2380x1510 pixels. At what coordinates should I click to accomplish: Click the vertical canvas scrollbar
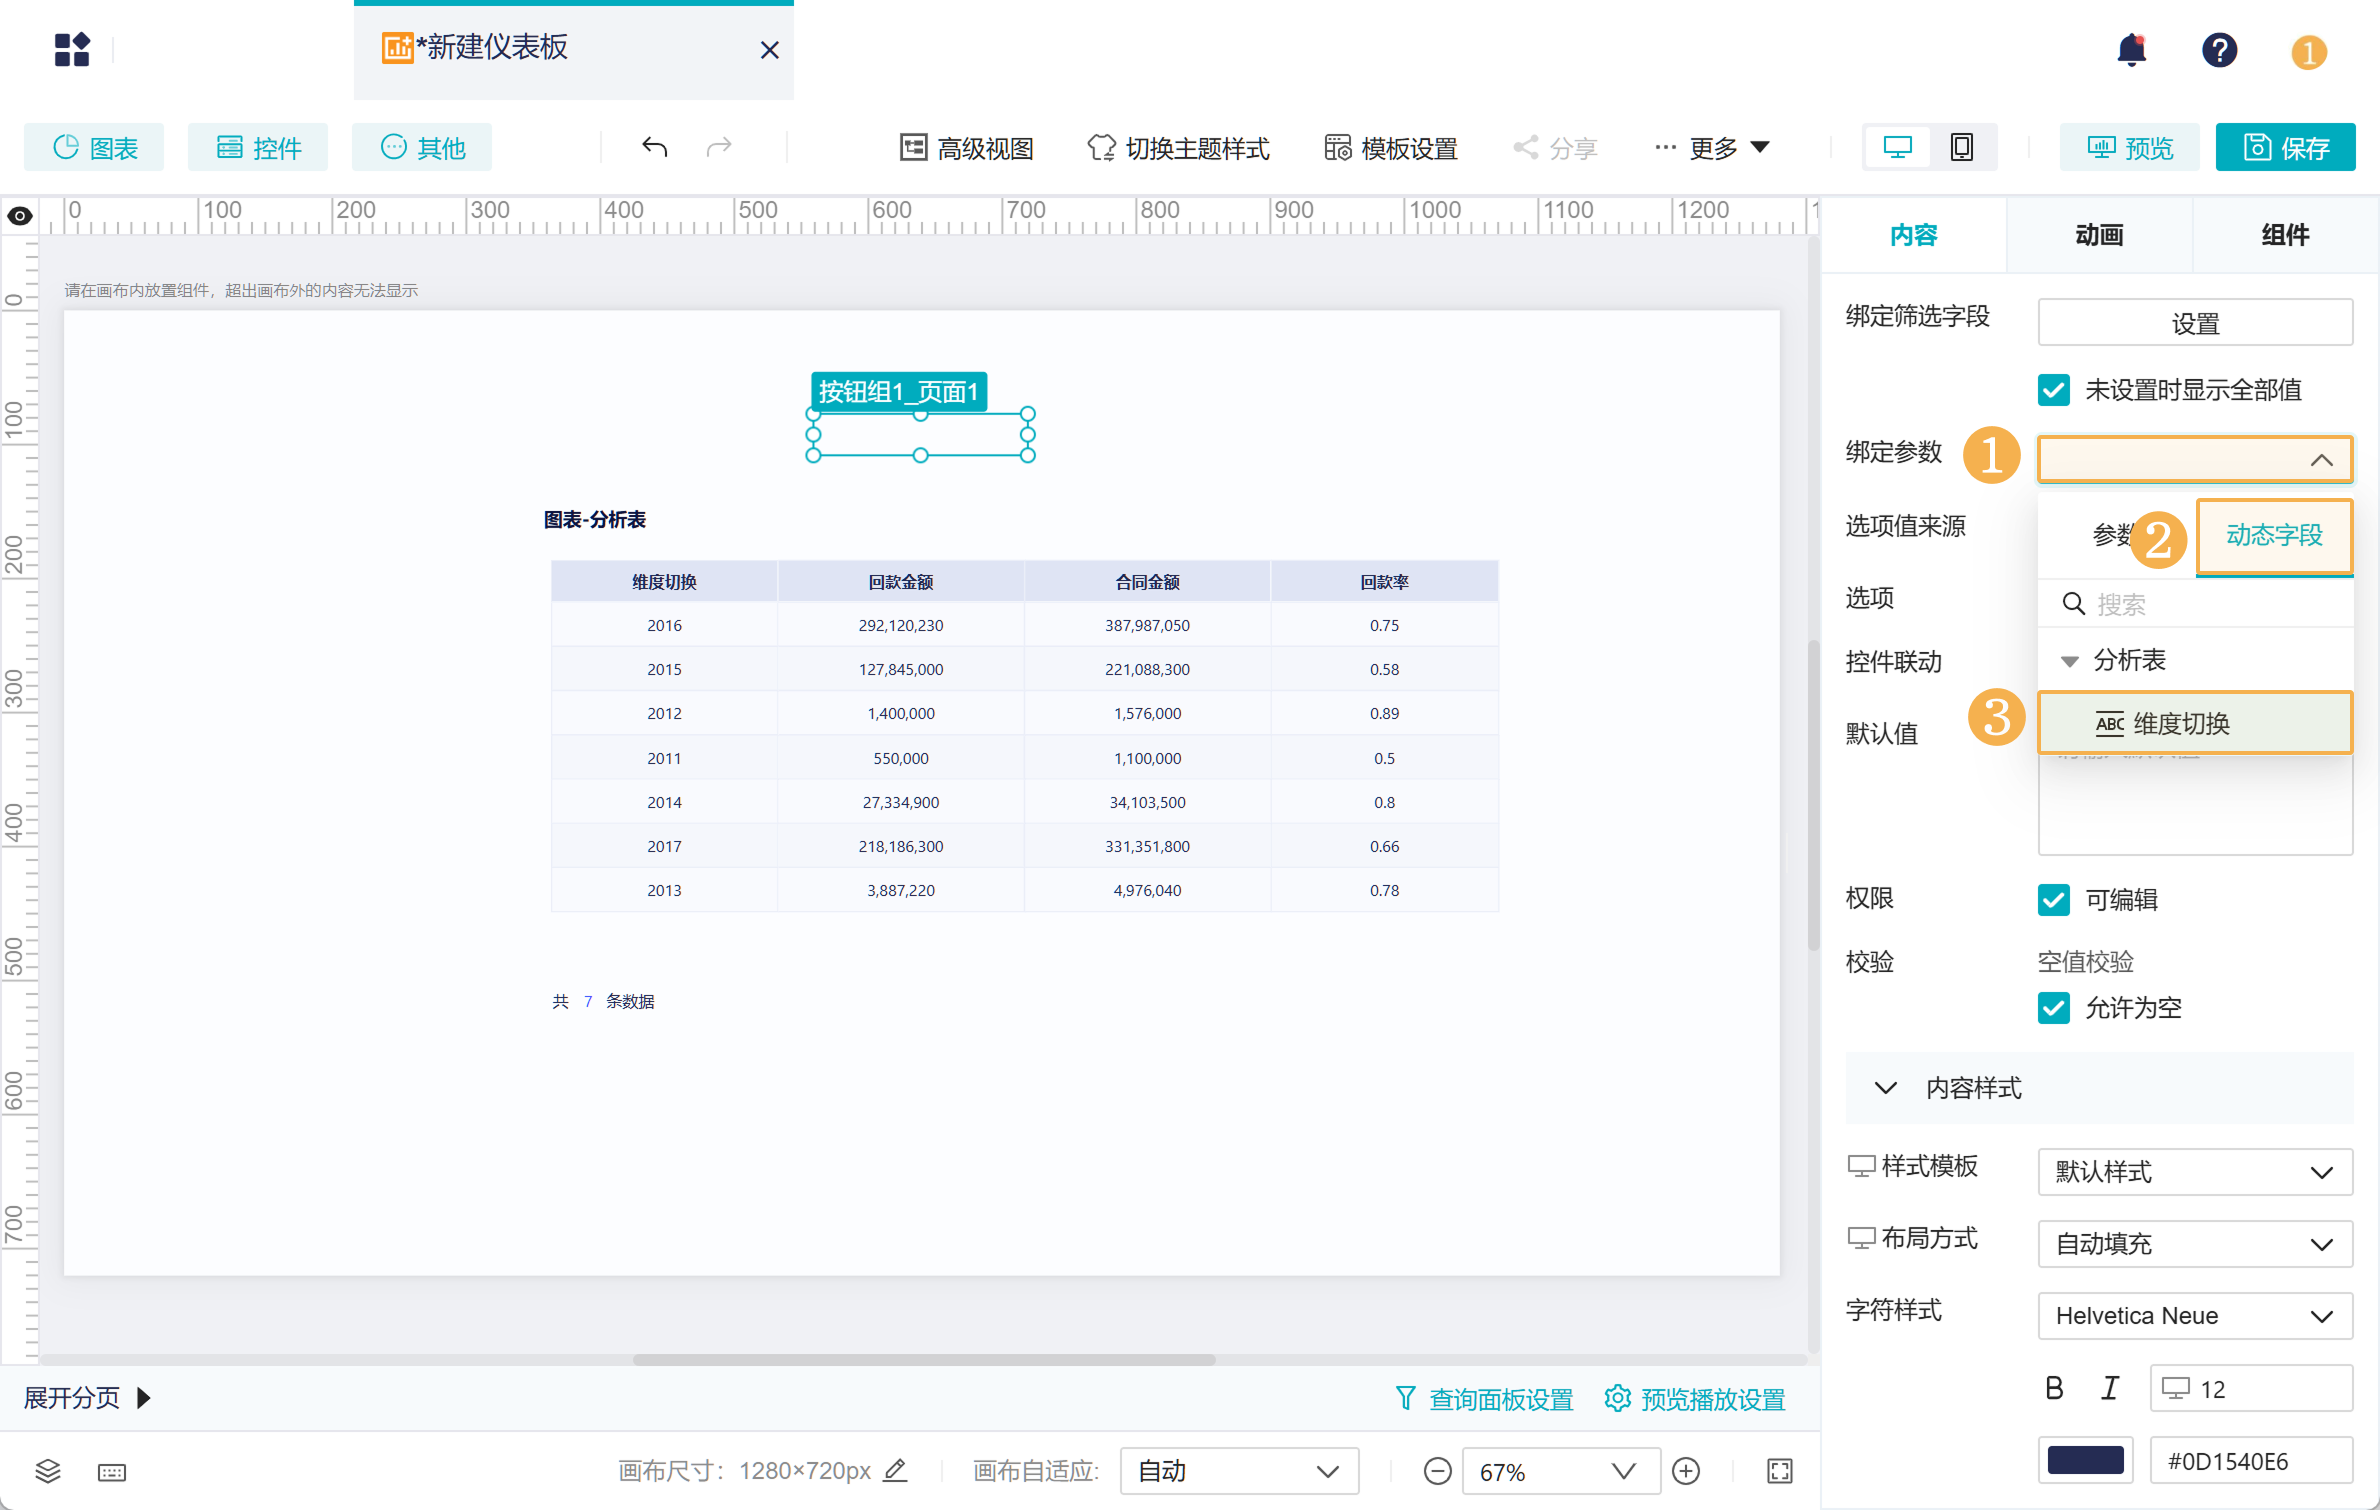tap(1812, 795)
